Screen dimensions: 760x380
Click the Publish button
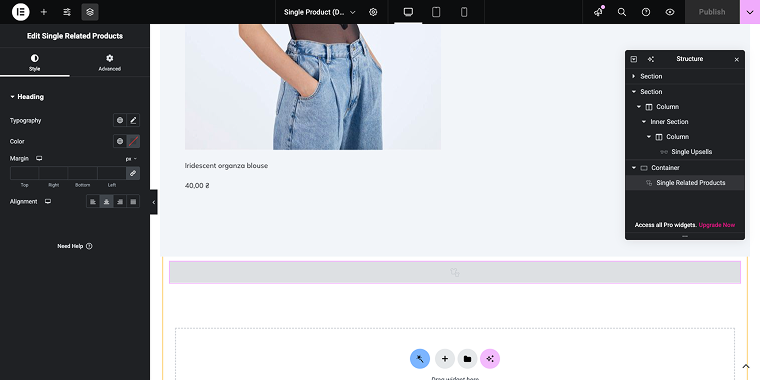point(712,12)
